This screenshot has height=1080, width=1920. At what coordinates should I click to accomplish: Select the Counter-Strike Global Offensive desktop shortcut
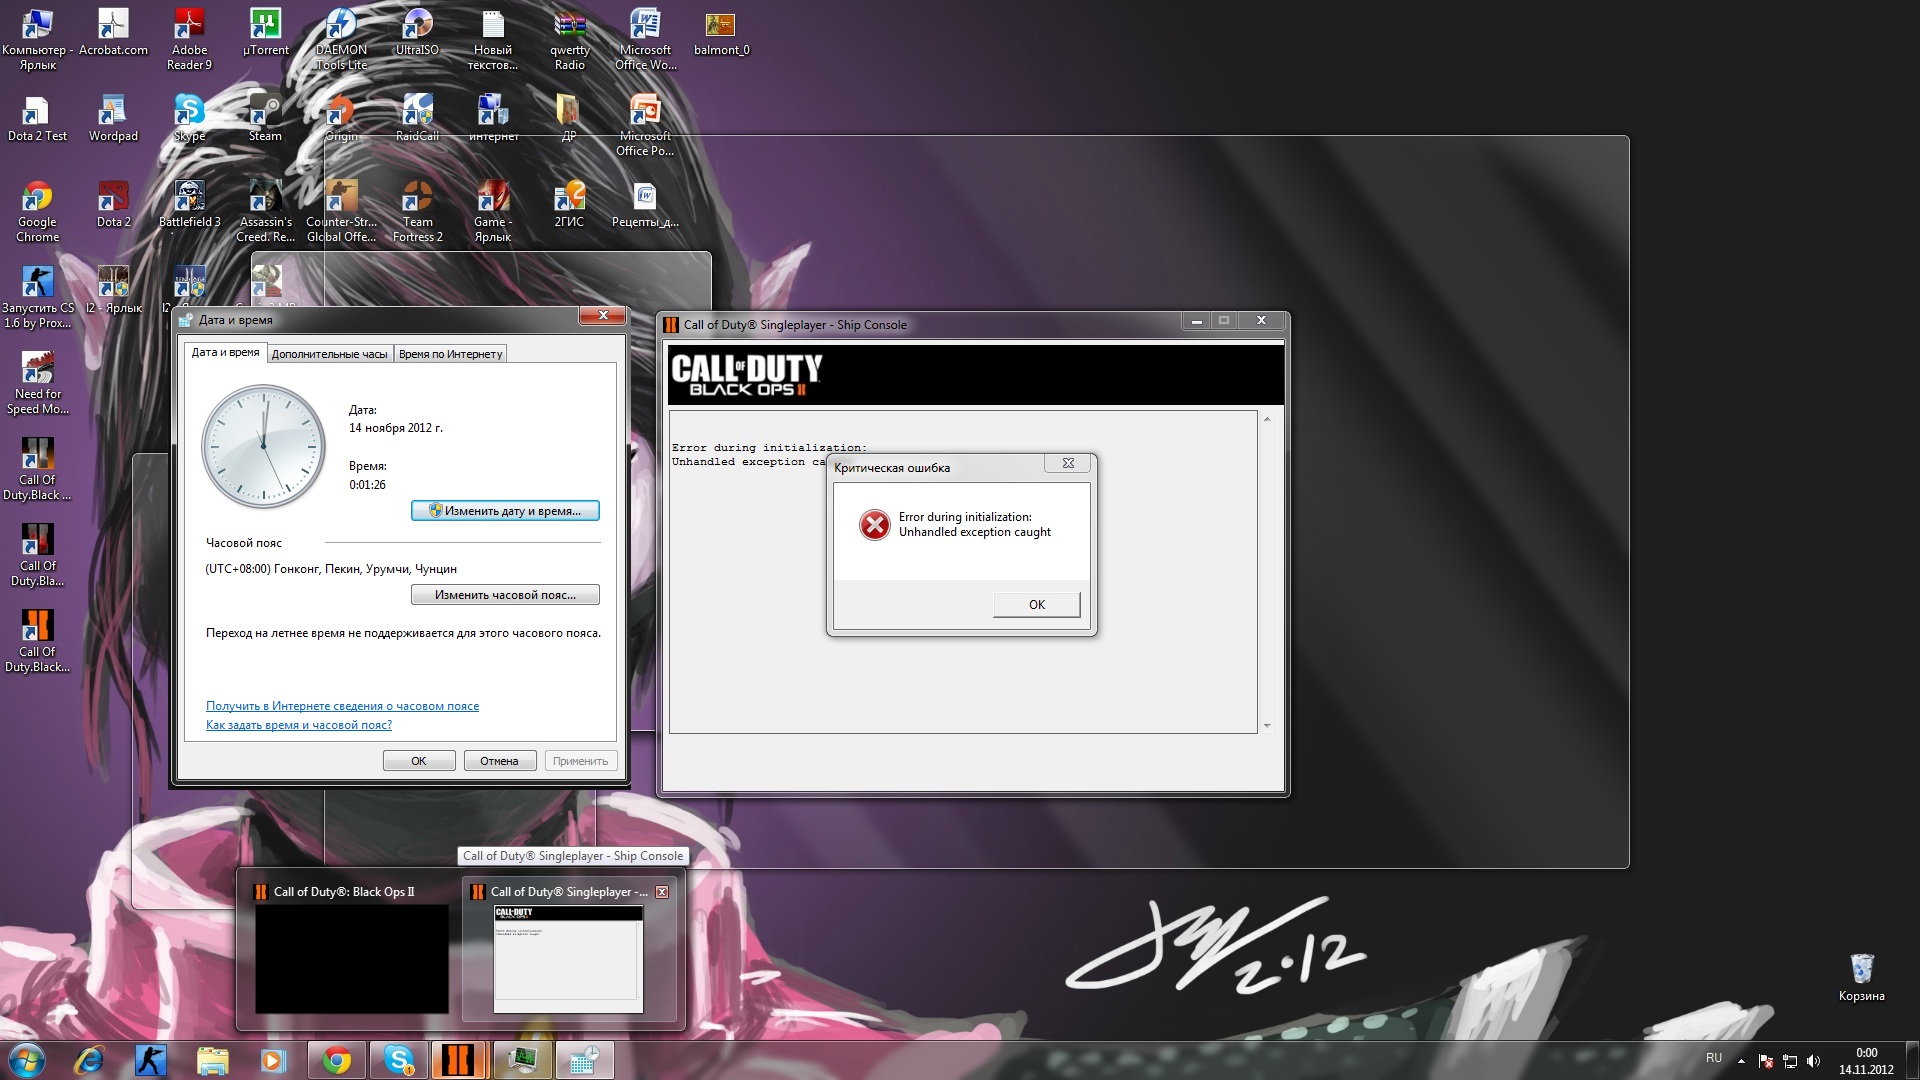(x=341, y=212)
